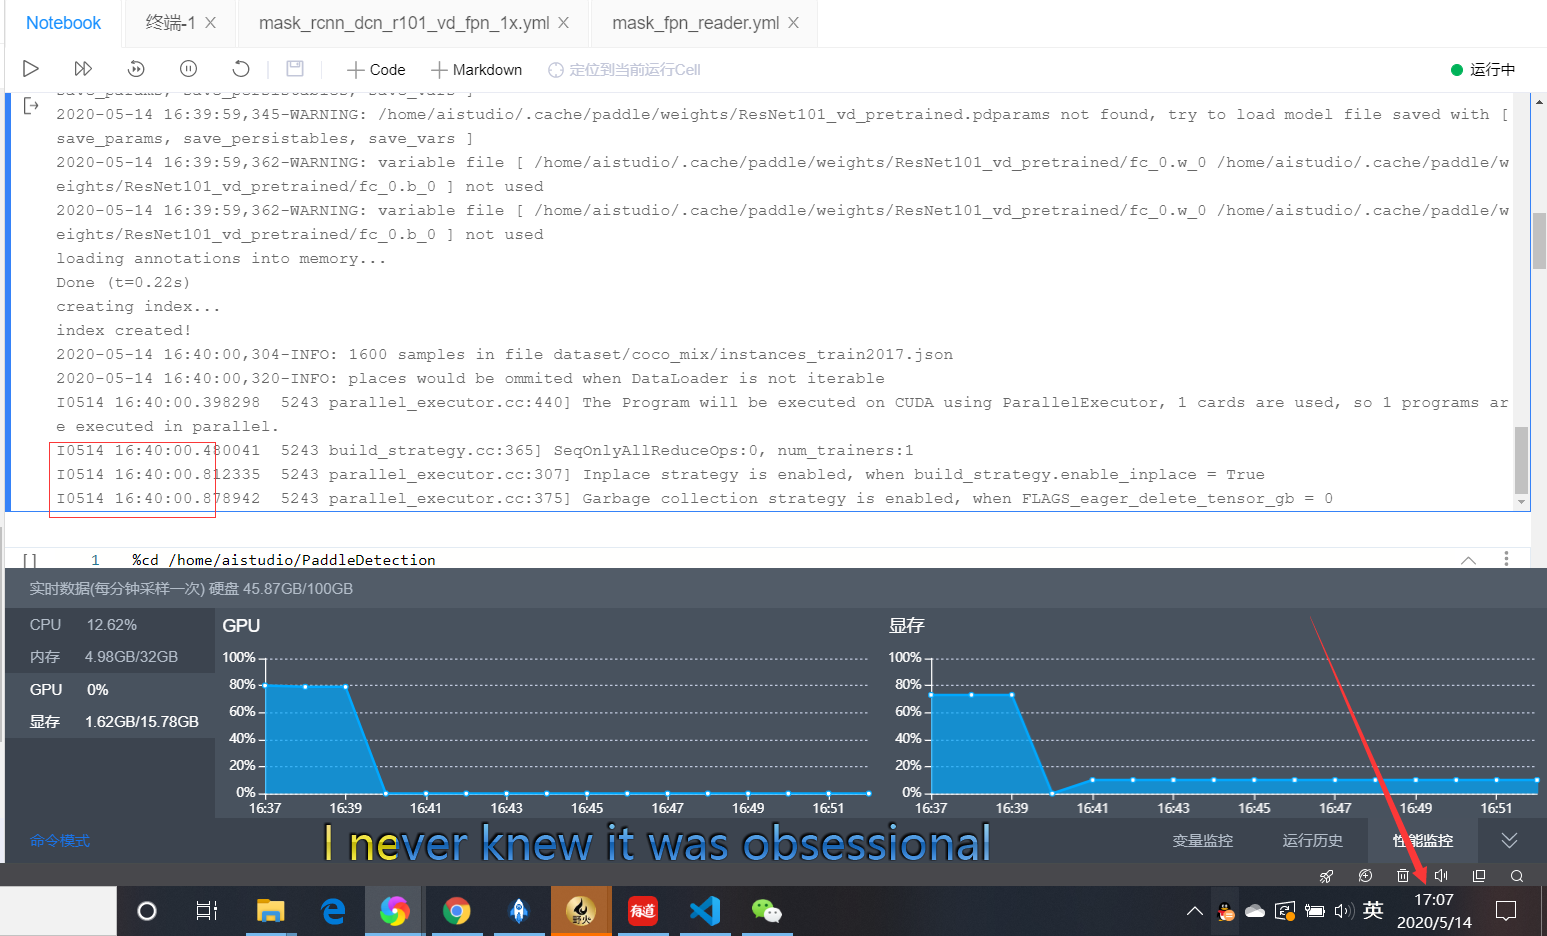Select the GPU 0% monitor row
This screenshot has width=1547, height=936.
[110, 690]
